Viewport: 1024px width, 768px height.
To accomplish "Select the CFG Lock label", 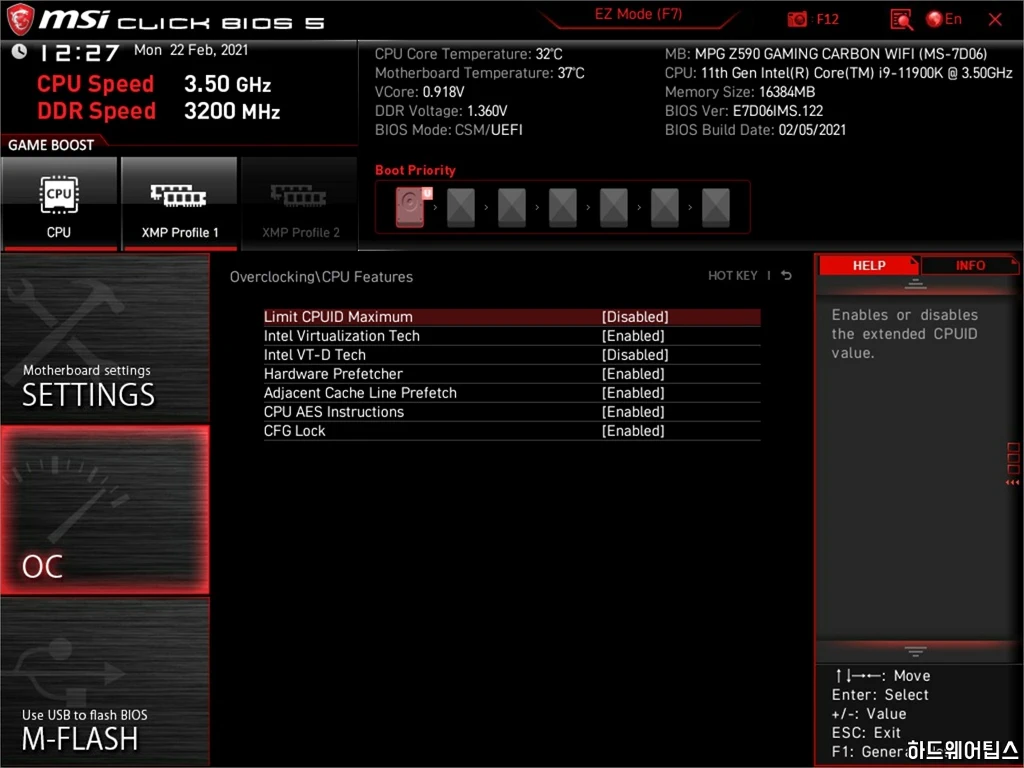I will (295, 430).
